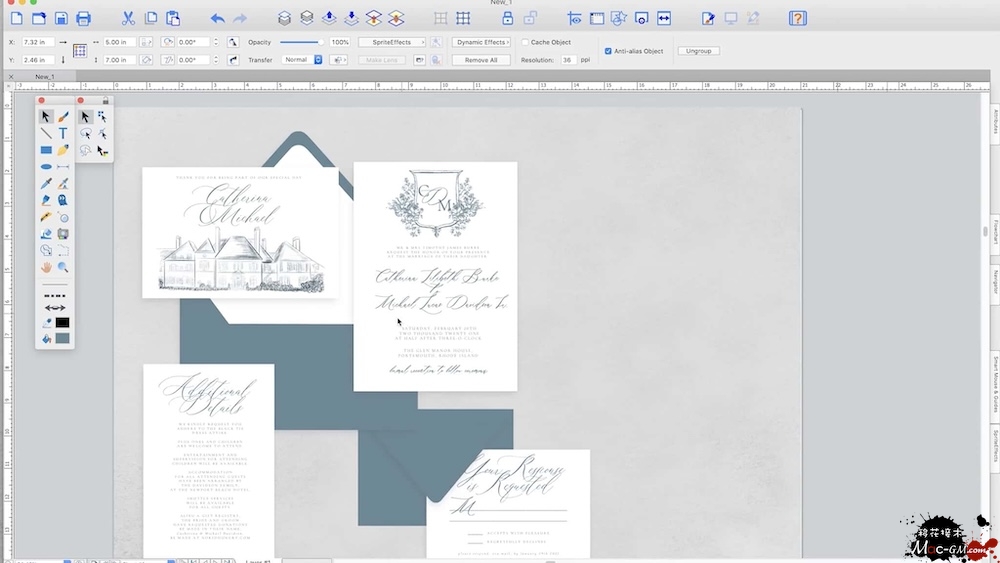Viewport: 1000px width, 563px height.
Task: Choose the Hand pan tool
Action: pyautogui.click(x=46, y=268)
